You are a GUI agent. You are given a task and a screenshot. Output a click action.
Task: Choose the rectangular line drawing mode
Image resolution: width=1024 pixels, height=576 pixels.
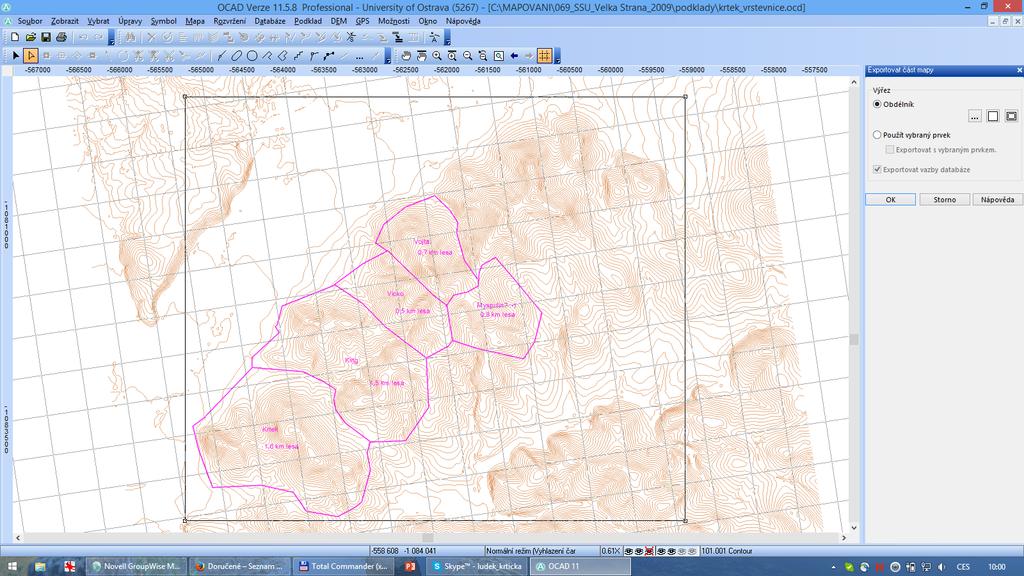(x=267, y=56)
